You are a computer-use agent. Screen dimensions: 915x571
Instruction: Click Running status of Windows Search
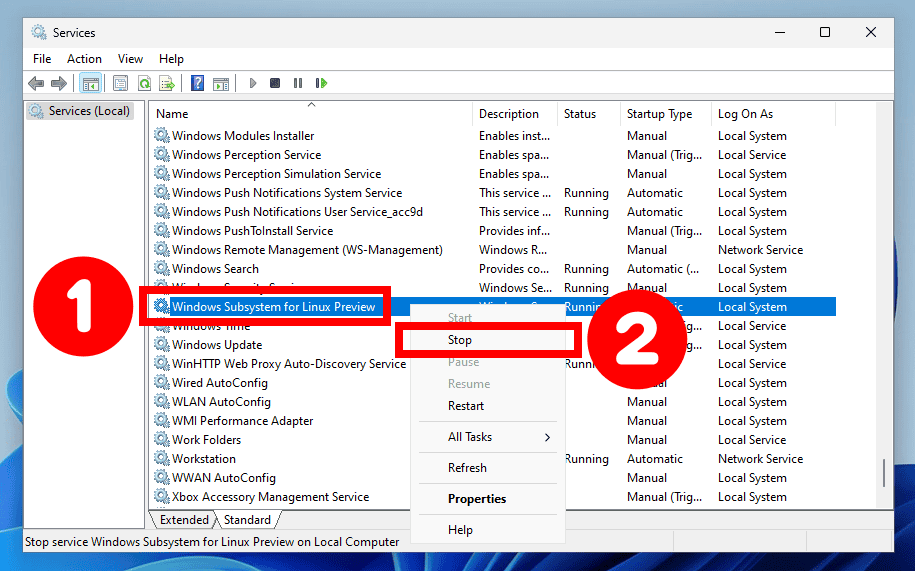[x=586, y=268]
